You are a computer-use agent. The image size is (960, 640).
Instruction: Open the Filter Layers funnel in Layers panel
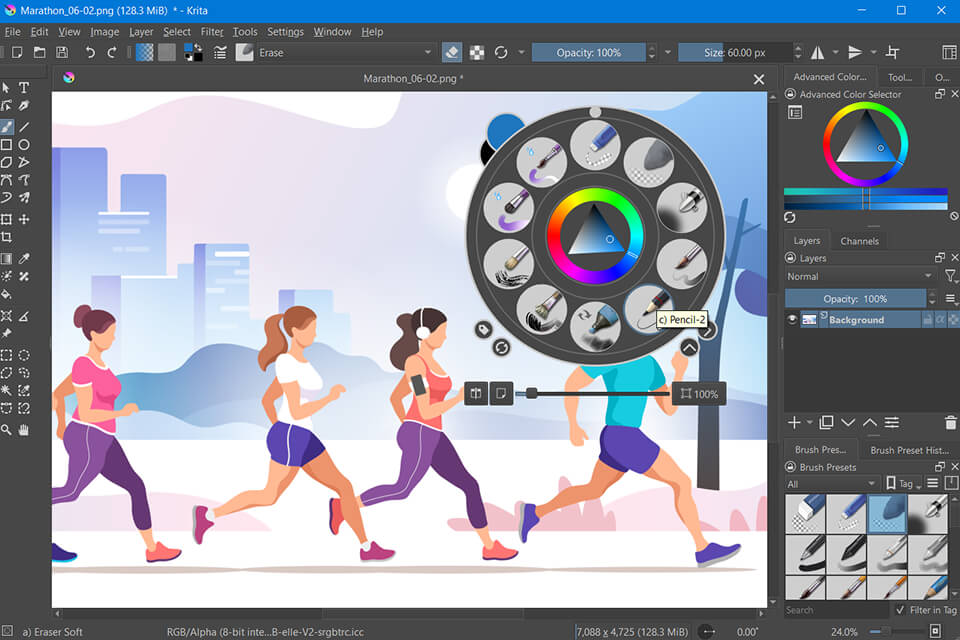tap(950, 275)
